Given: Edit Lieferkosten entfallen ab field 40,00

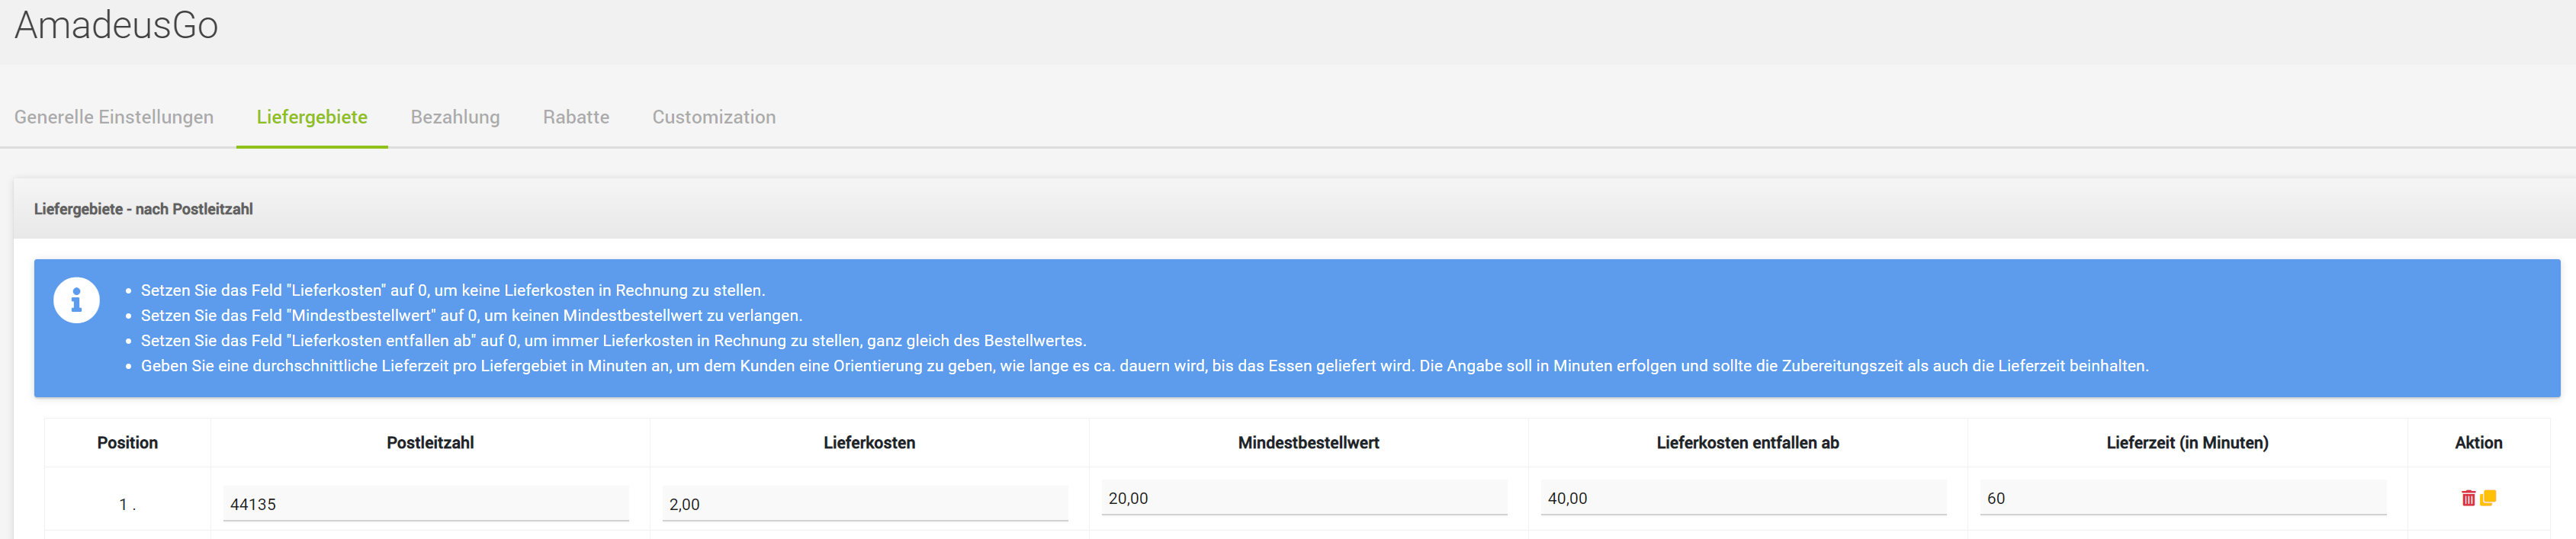Looking at the screenshot, I should pos(1743,498).
